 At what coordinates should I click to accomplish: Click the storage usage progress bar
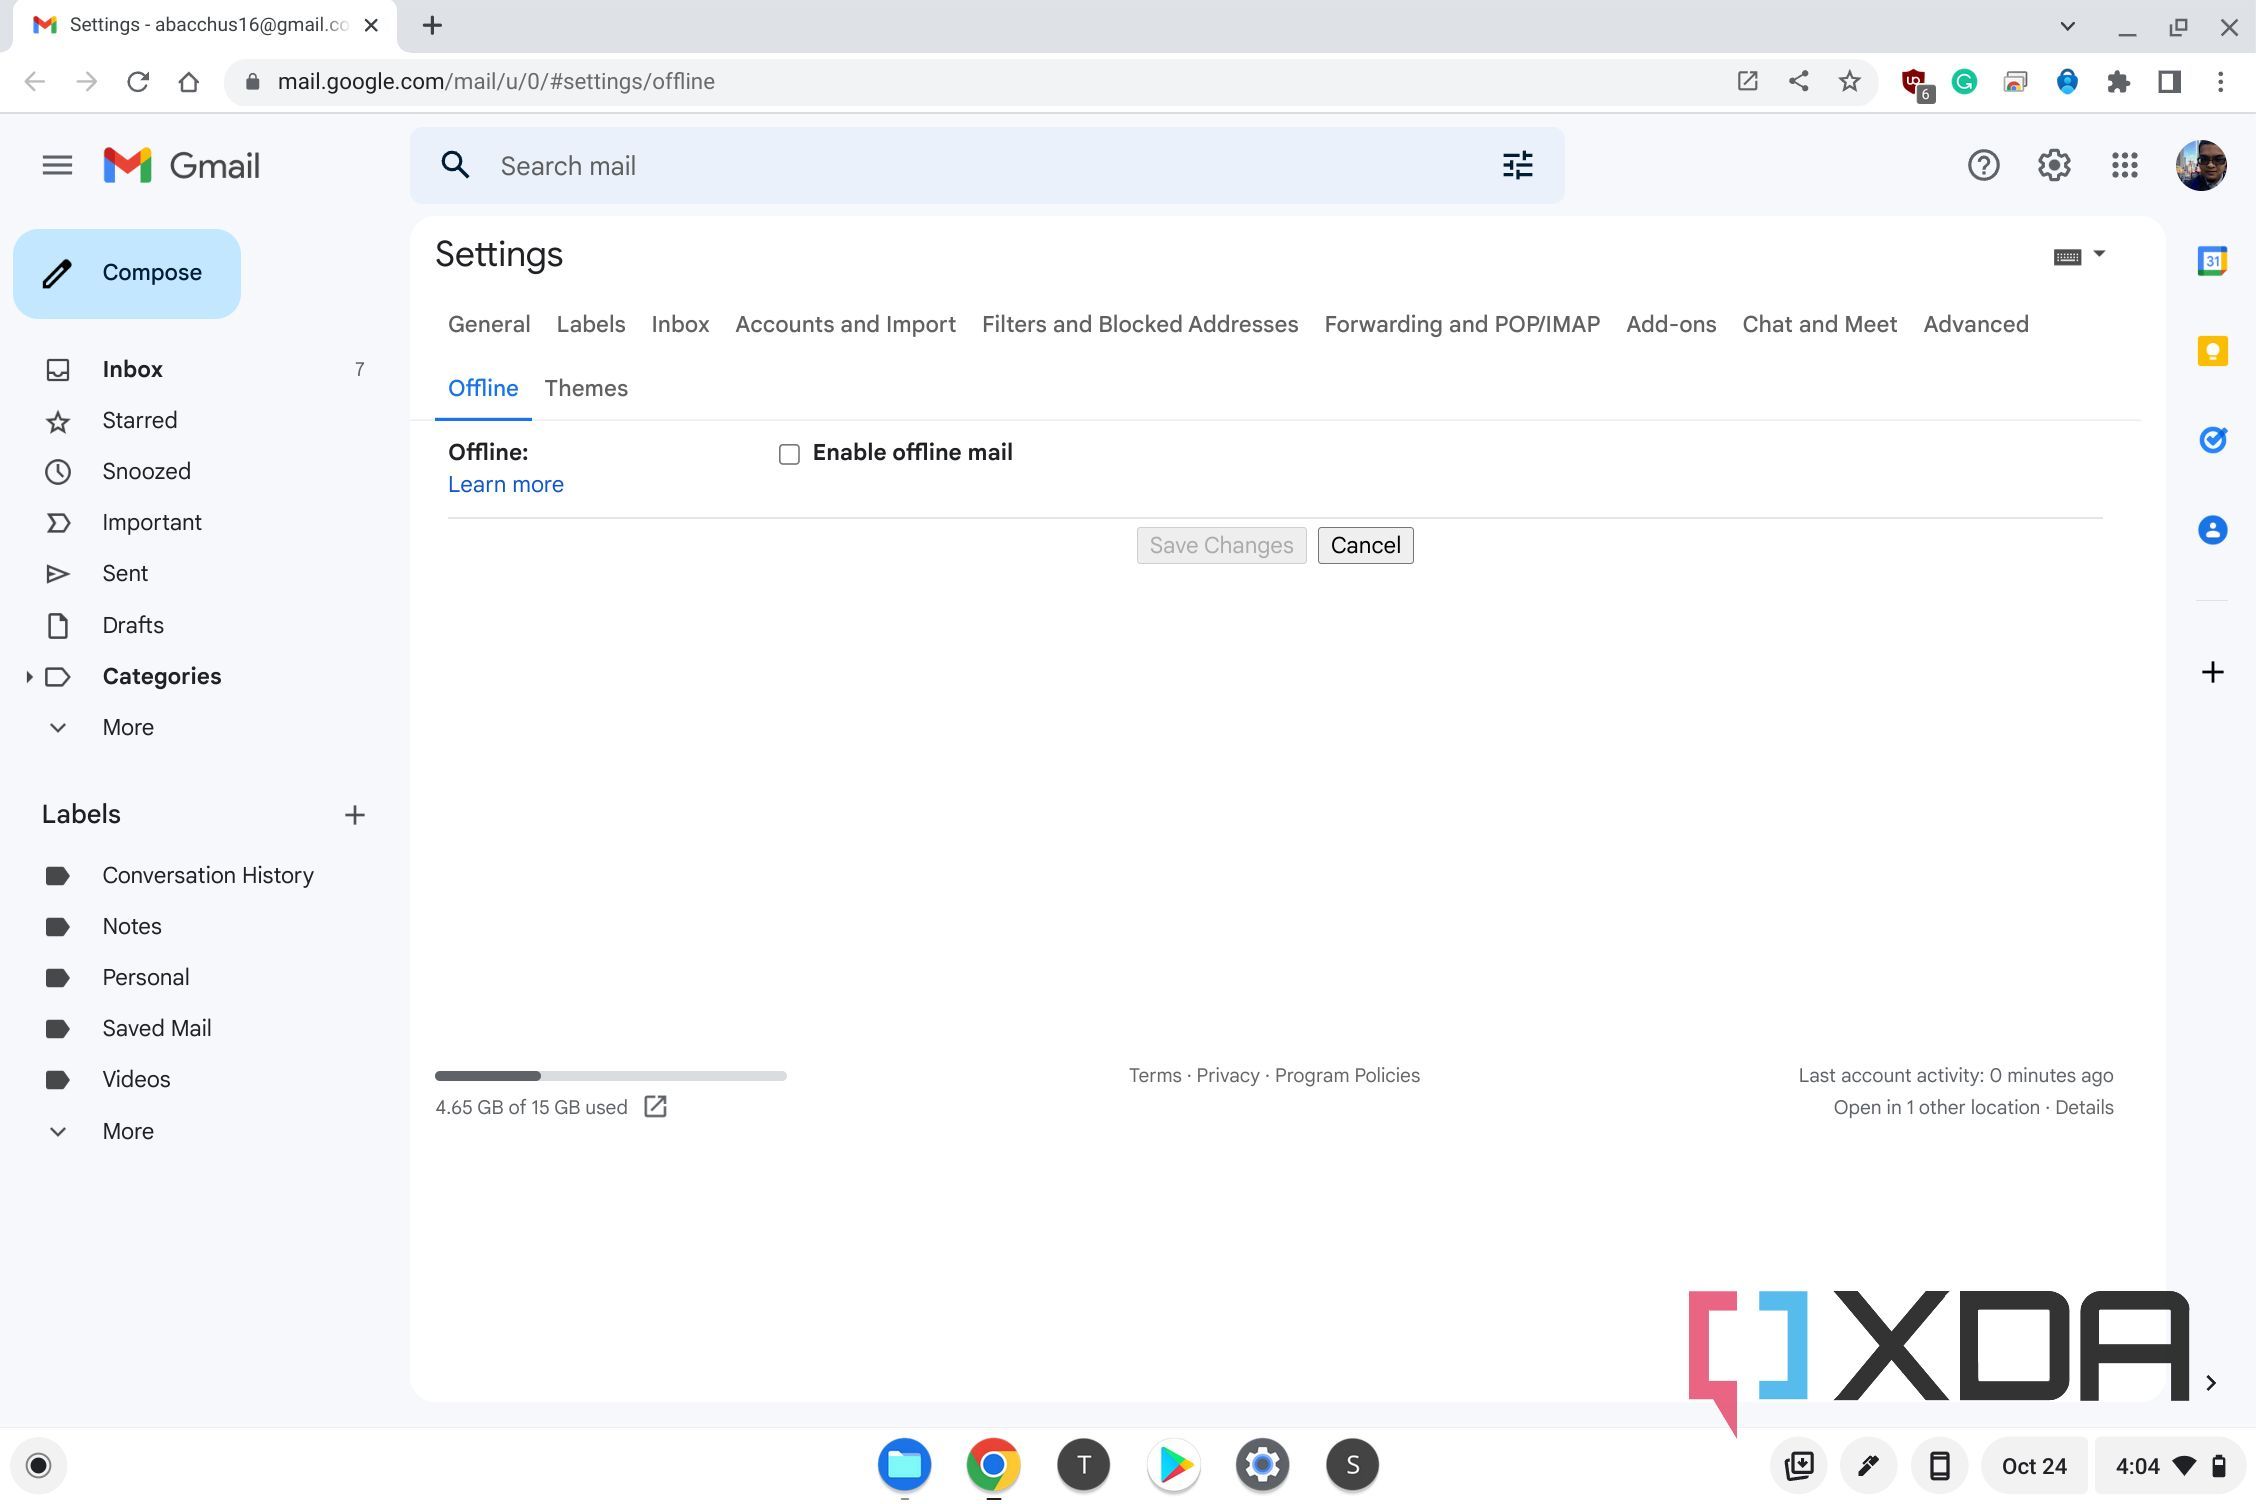click(x=610, y=1075)
